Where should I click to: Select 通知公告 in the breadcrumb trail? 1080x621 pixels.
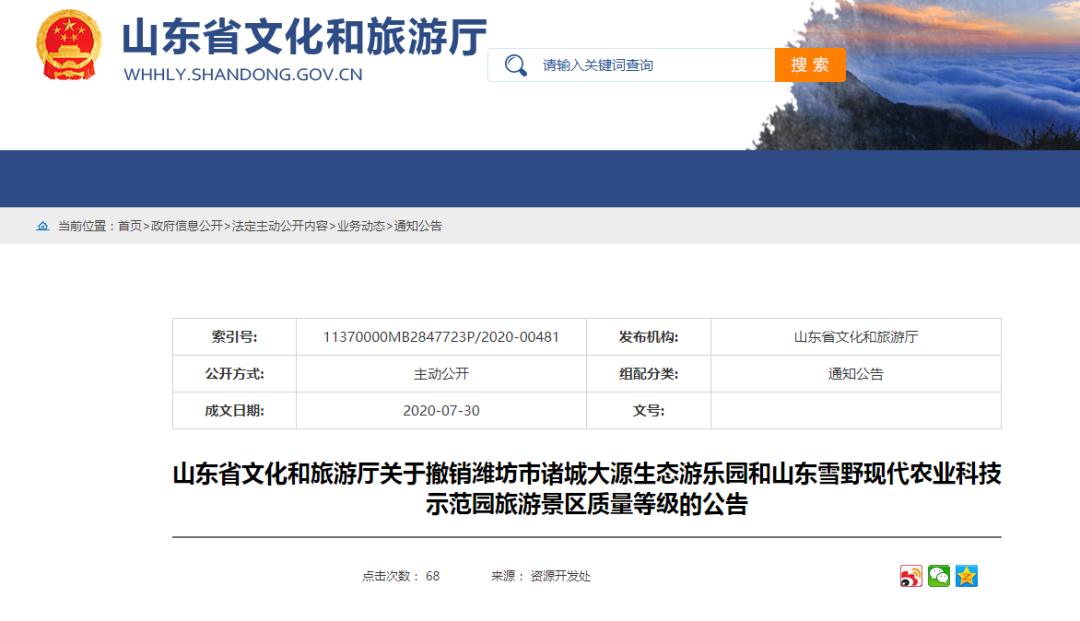click(x=418, y=226)
